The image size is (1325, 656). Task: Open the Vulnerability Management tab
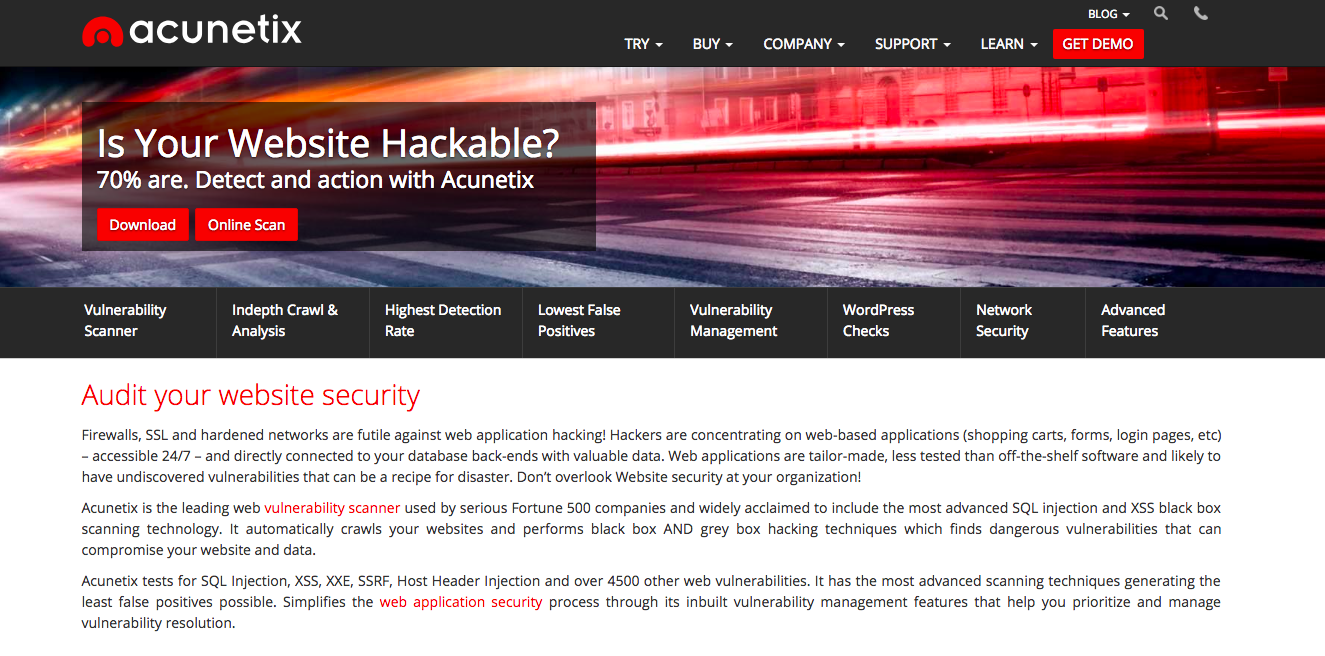(x=734, y=321)
